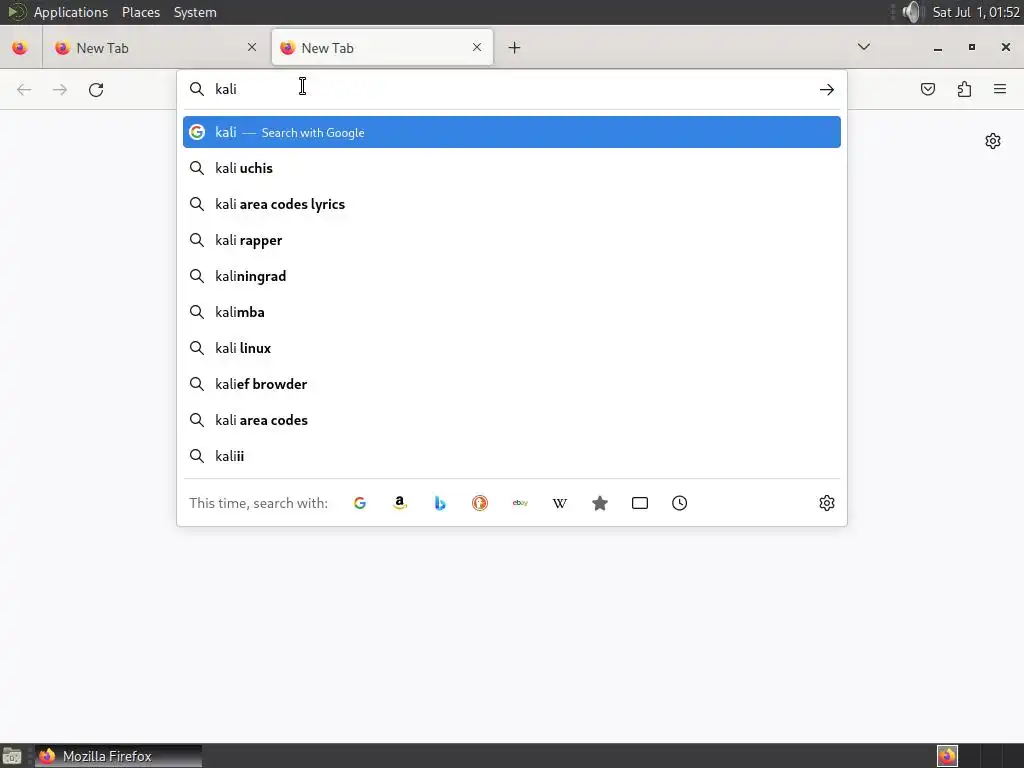The height and width of the screenshot is (768, 1024).
Task: Search with the Amazon one-off icon
Action: [x=400, y=503]
